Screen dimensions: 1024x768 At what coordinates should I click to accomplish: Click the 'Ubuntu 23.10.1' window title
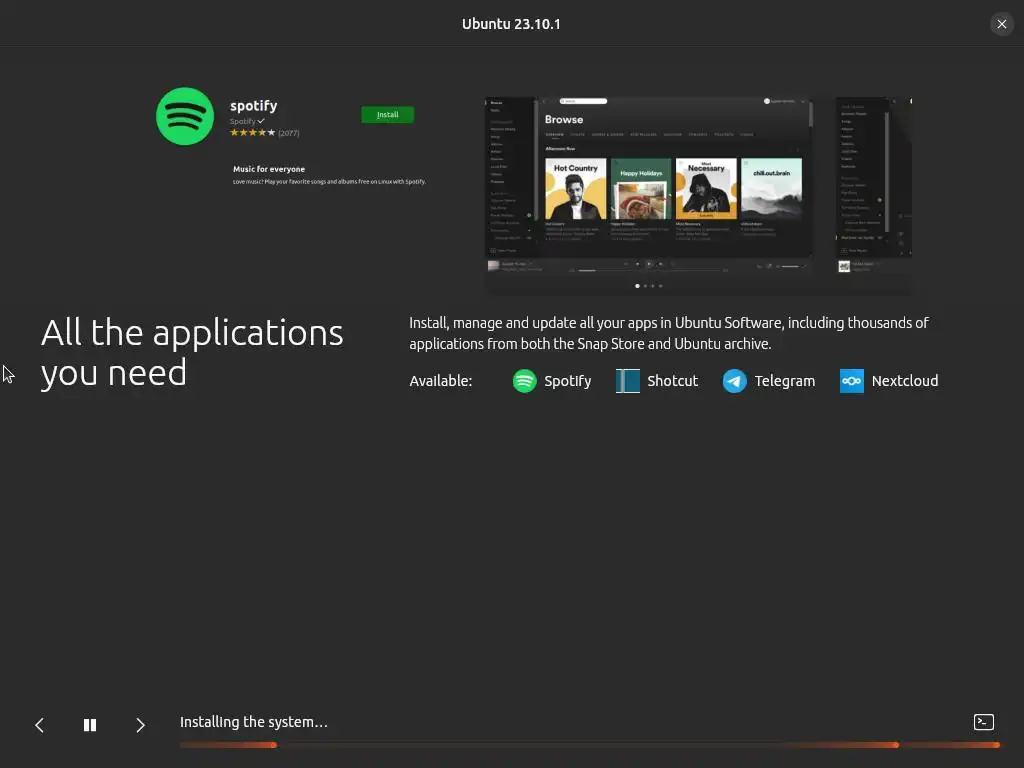511,24
